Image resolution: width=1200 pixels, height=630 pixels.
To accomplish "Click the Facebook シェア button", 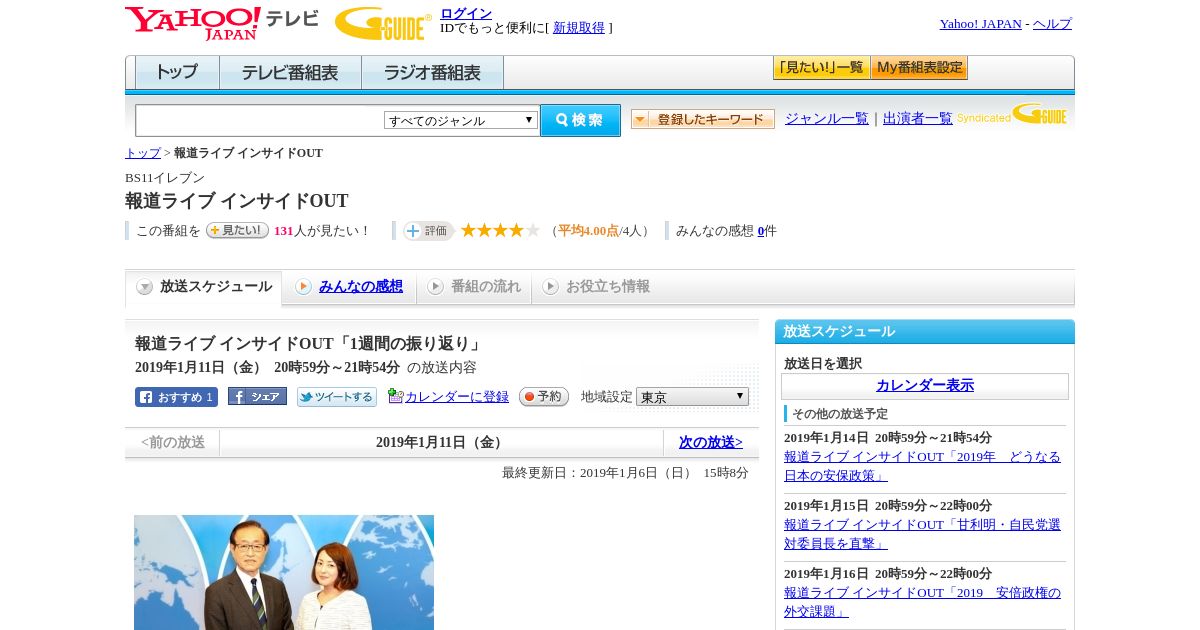I will pyautogui.click(x=257, y=397).
